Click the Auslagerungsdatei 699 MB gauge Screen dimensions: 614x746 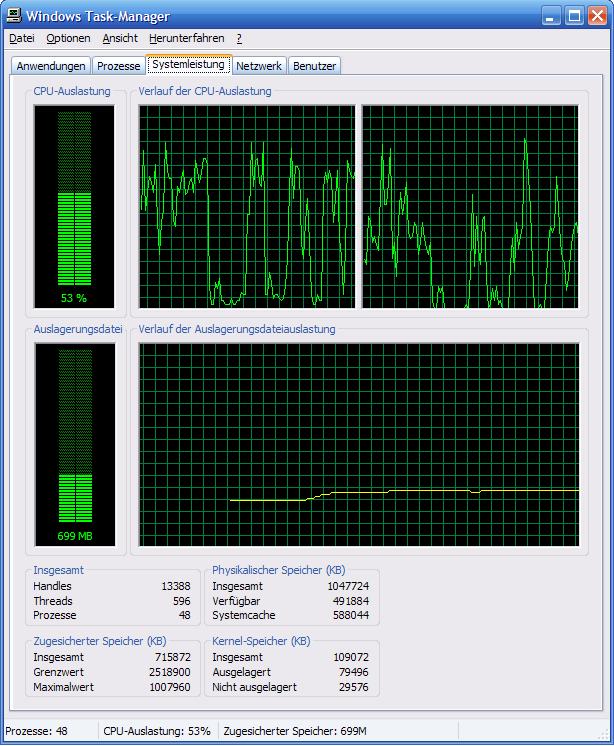click(x=75, y=444)
